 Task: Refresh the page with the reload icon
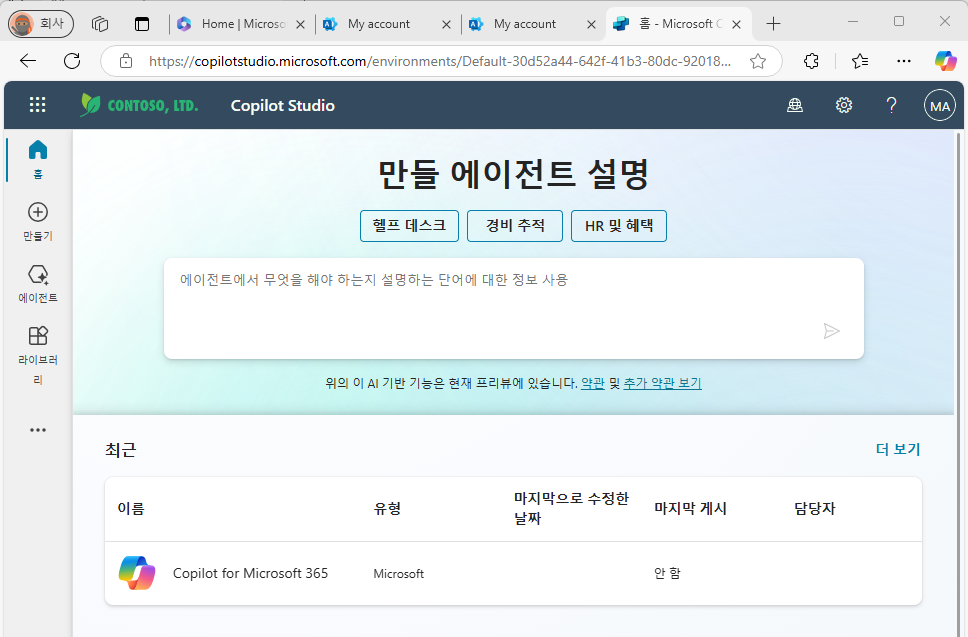(72, 60)
